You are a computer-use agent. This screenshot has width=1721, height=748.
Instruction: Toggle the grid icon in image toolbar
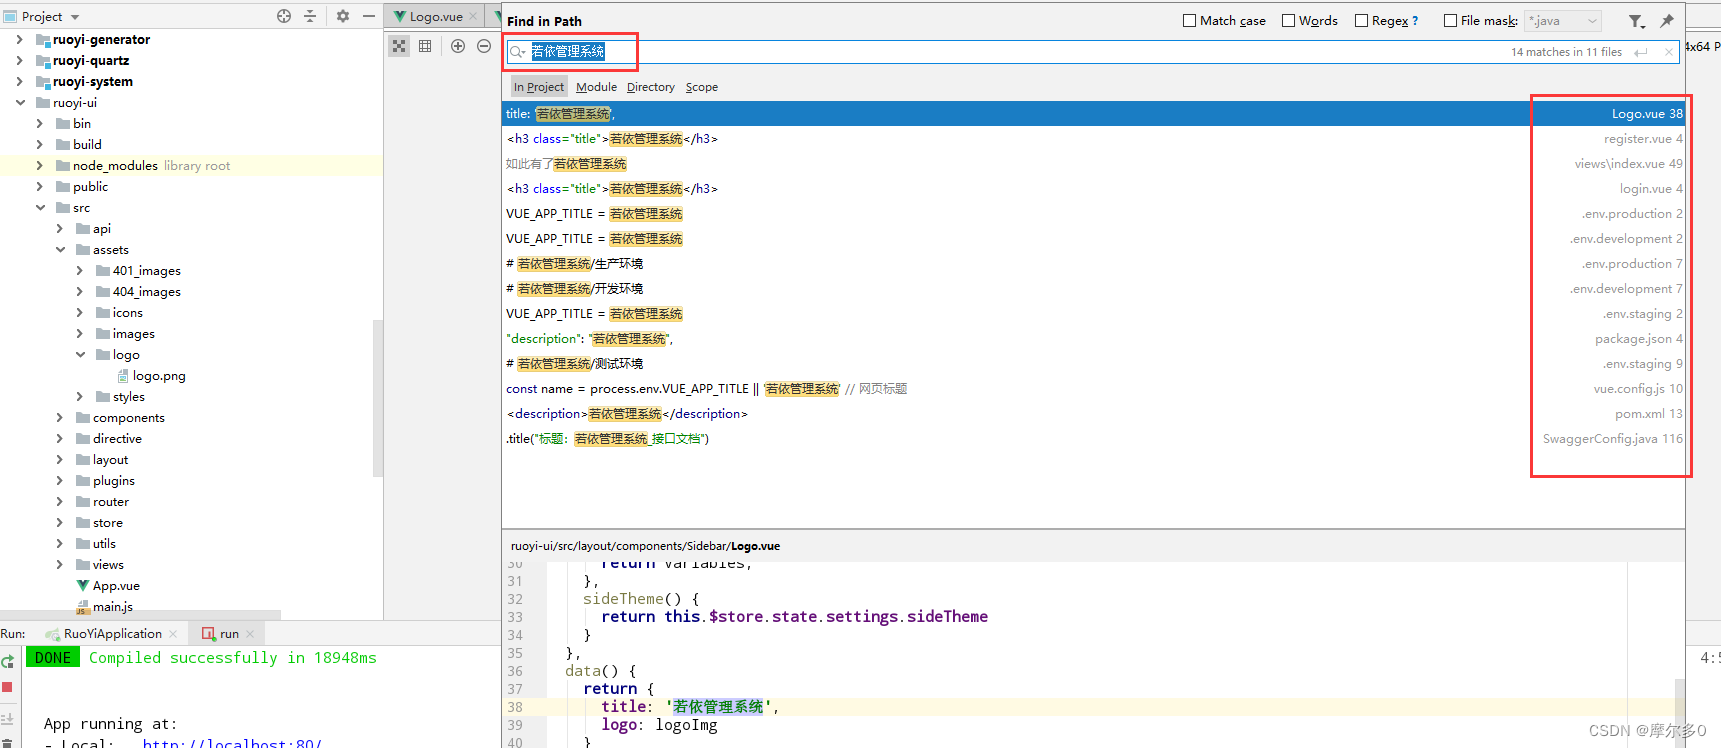pos(425,46)
